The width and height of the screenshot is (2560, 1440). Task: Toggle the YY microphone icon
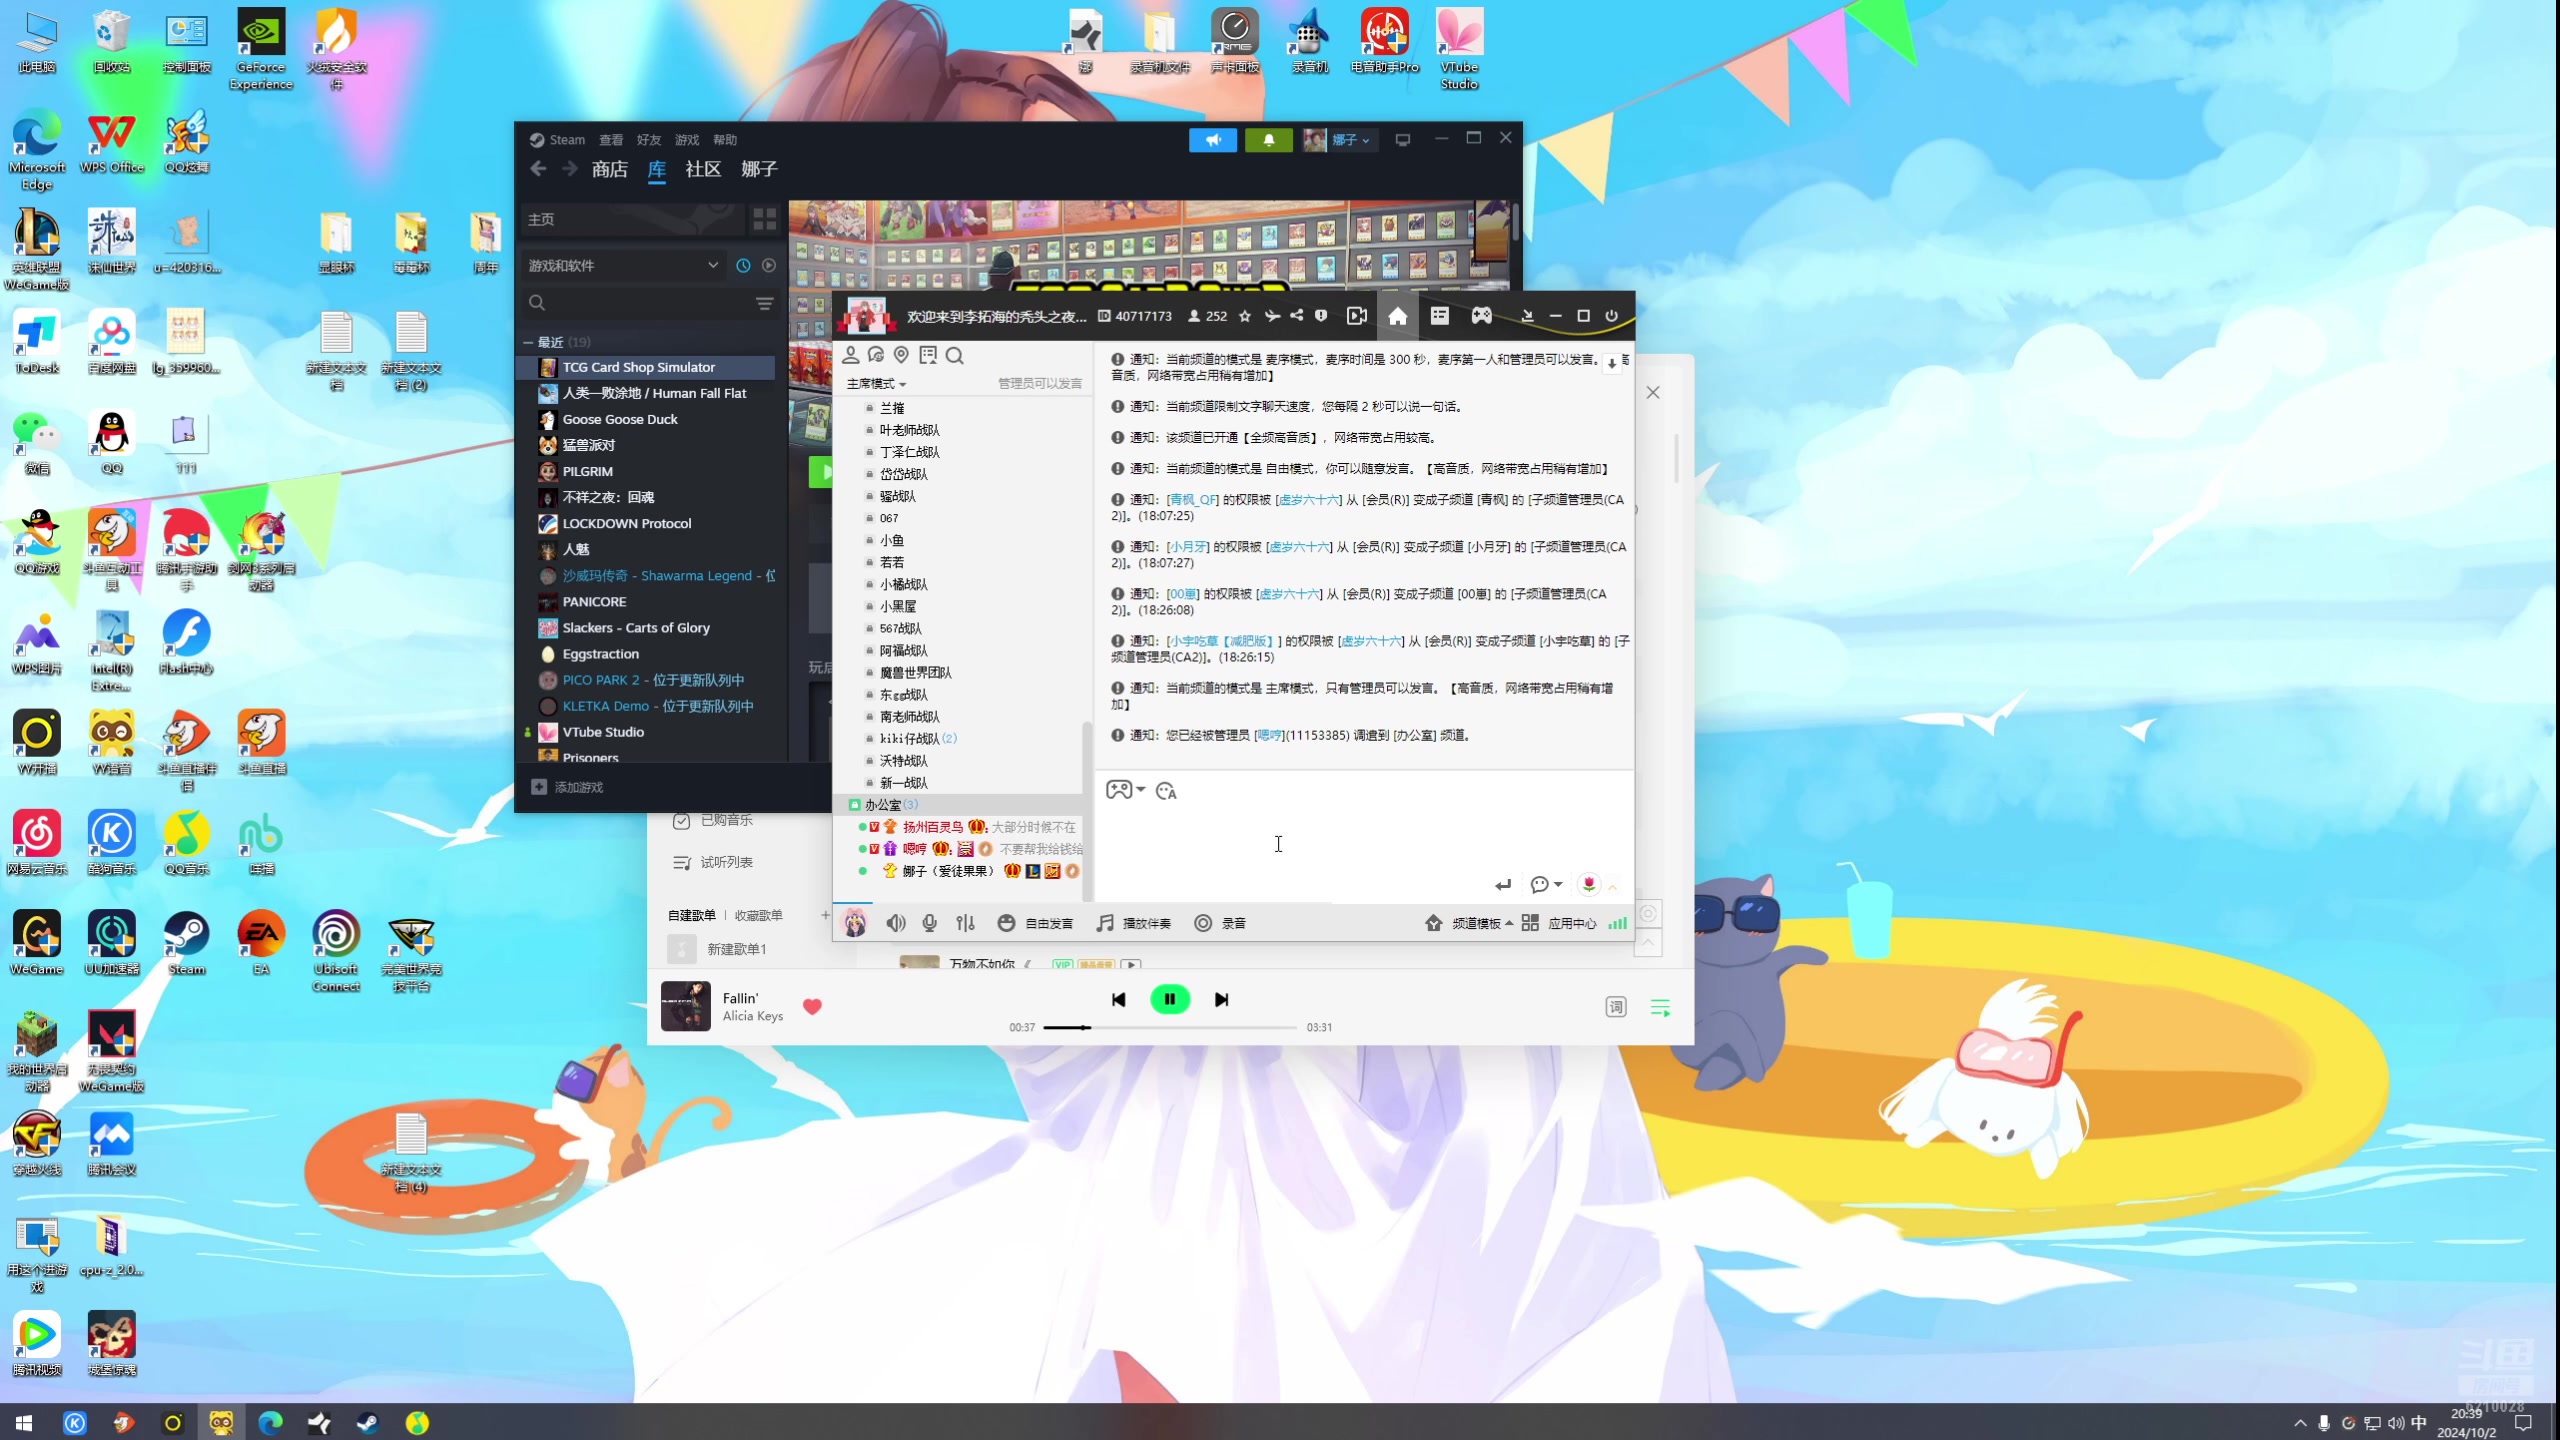930,923
